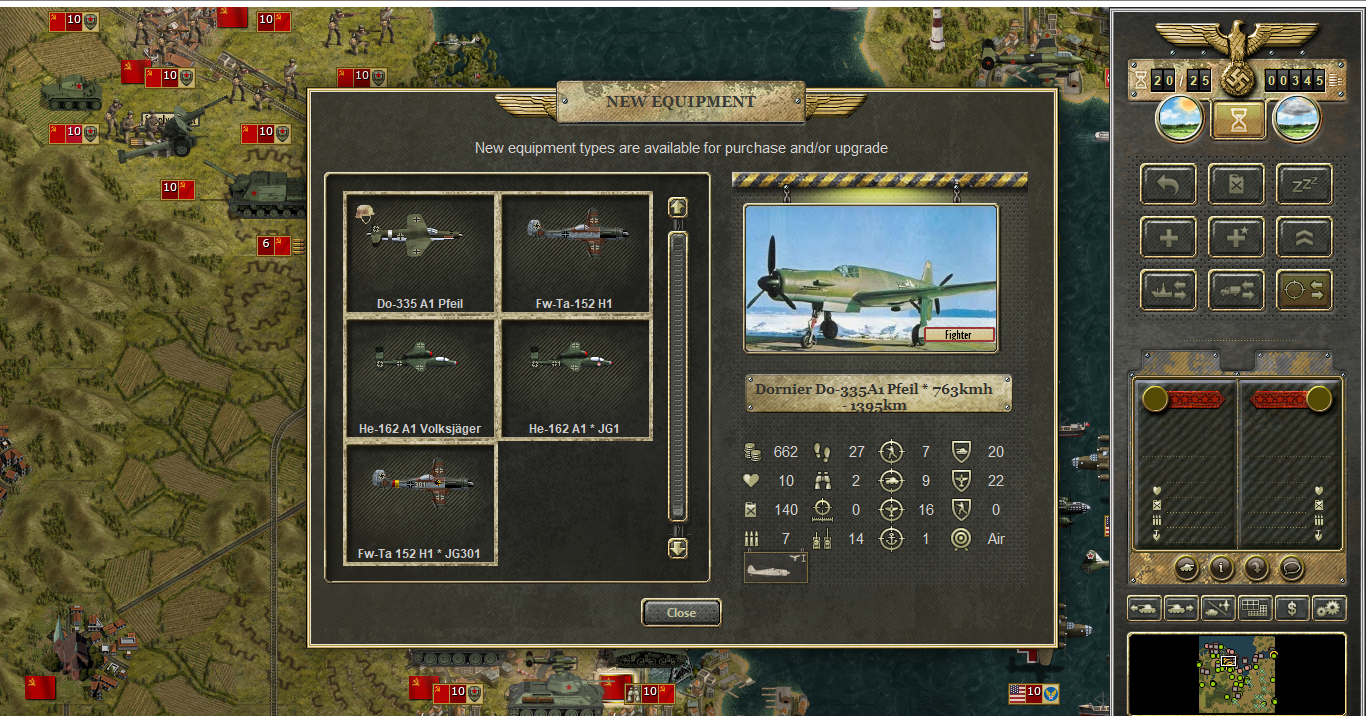Click the range crosshair-ruler icon
This screenshot has width=1366, height=716.
[x=824, y=509]
